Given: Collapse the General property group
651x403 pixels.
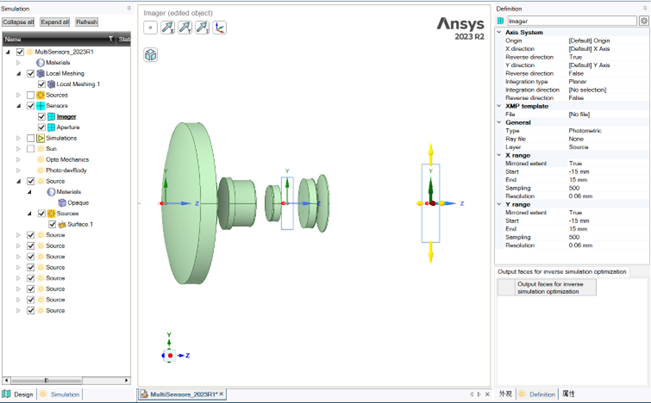Looking at the screenshot, I should (x=499, y=122).
